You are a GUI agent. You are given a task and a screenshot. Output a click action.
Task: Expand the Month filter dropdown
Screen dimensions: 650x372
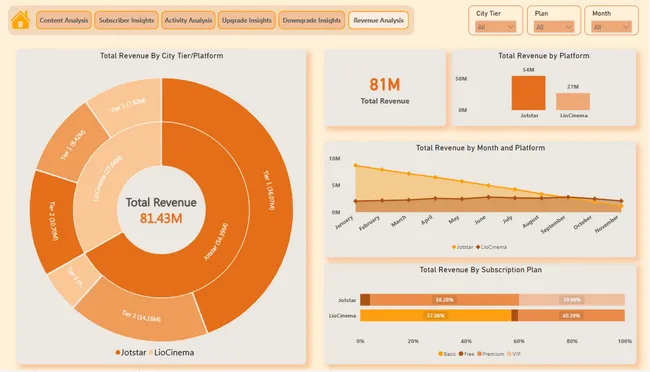click(x=611, y=27)
